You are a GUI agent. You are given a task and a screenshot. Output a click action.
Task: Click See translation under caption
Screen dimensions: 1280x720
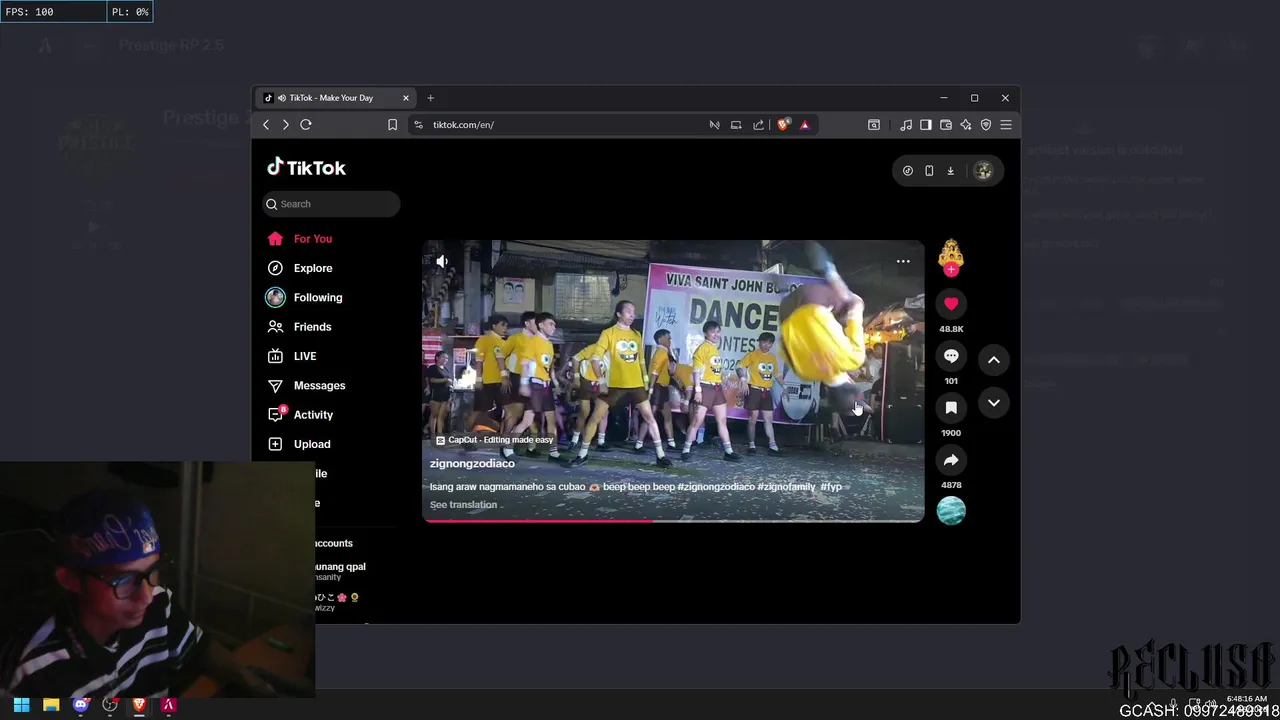click(x=463, y=505)
